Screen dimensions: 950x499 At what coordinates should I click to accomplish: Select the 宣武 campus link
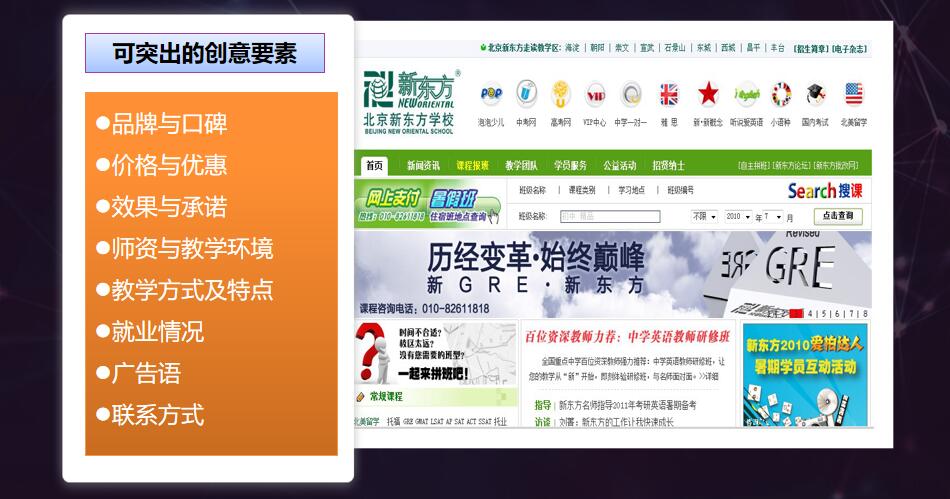[x=647, y=48]
